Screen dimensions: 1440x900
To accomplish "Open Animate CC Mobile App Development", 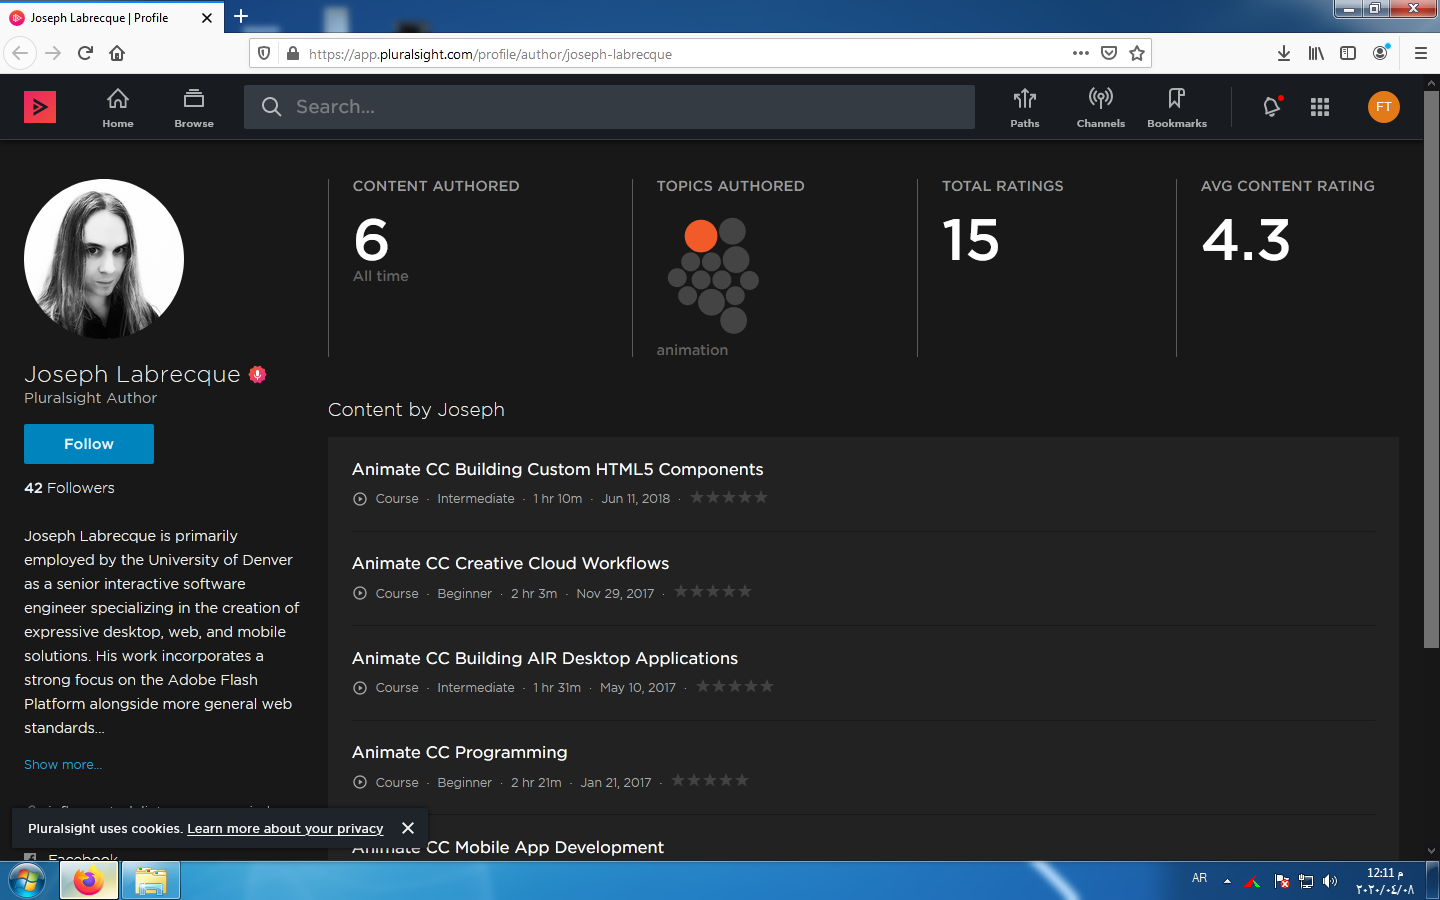I will pos(508,847).
